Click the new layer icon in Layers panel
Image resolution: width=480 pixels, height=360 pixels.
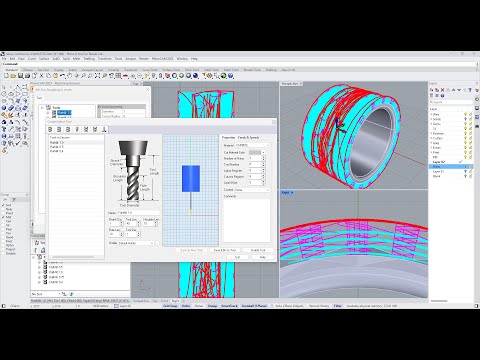click(x=432, y=90)
